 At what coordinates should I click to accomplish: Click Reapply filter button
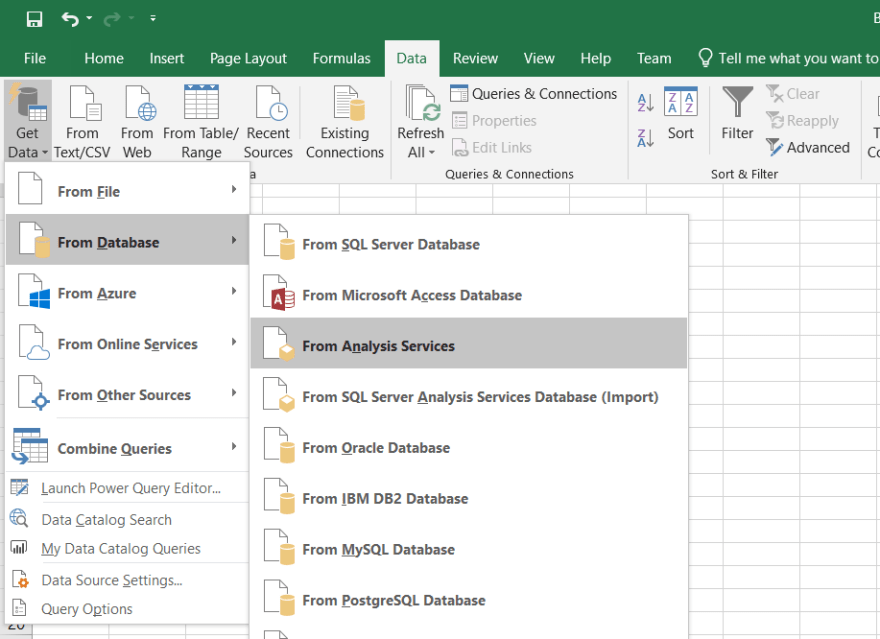point(803,121)
